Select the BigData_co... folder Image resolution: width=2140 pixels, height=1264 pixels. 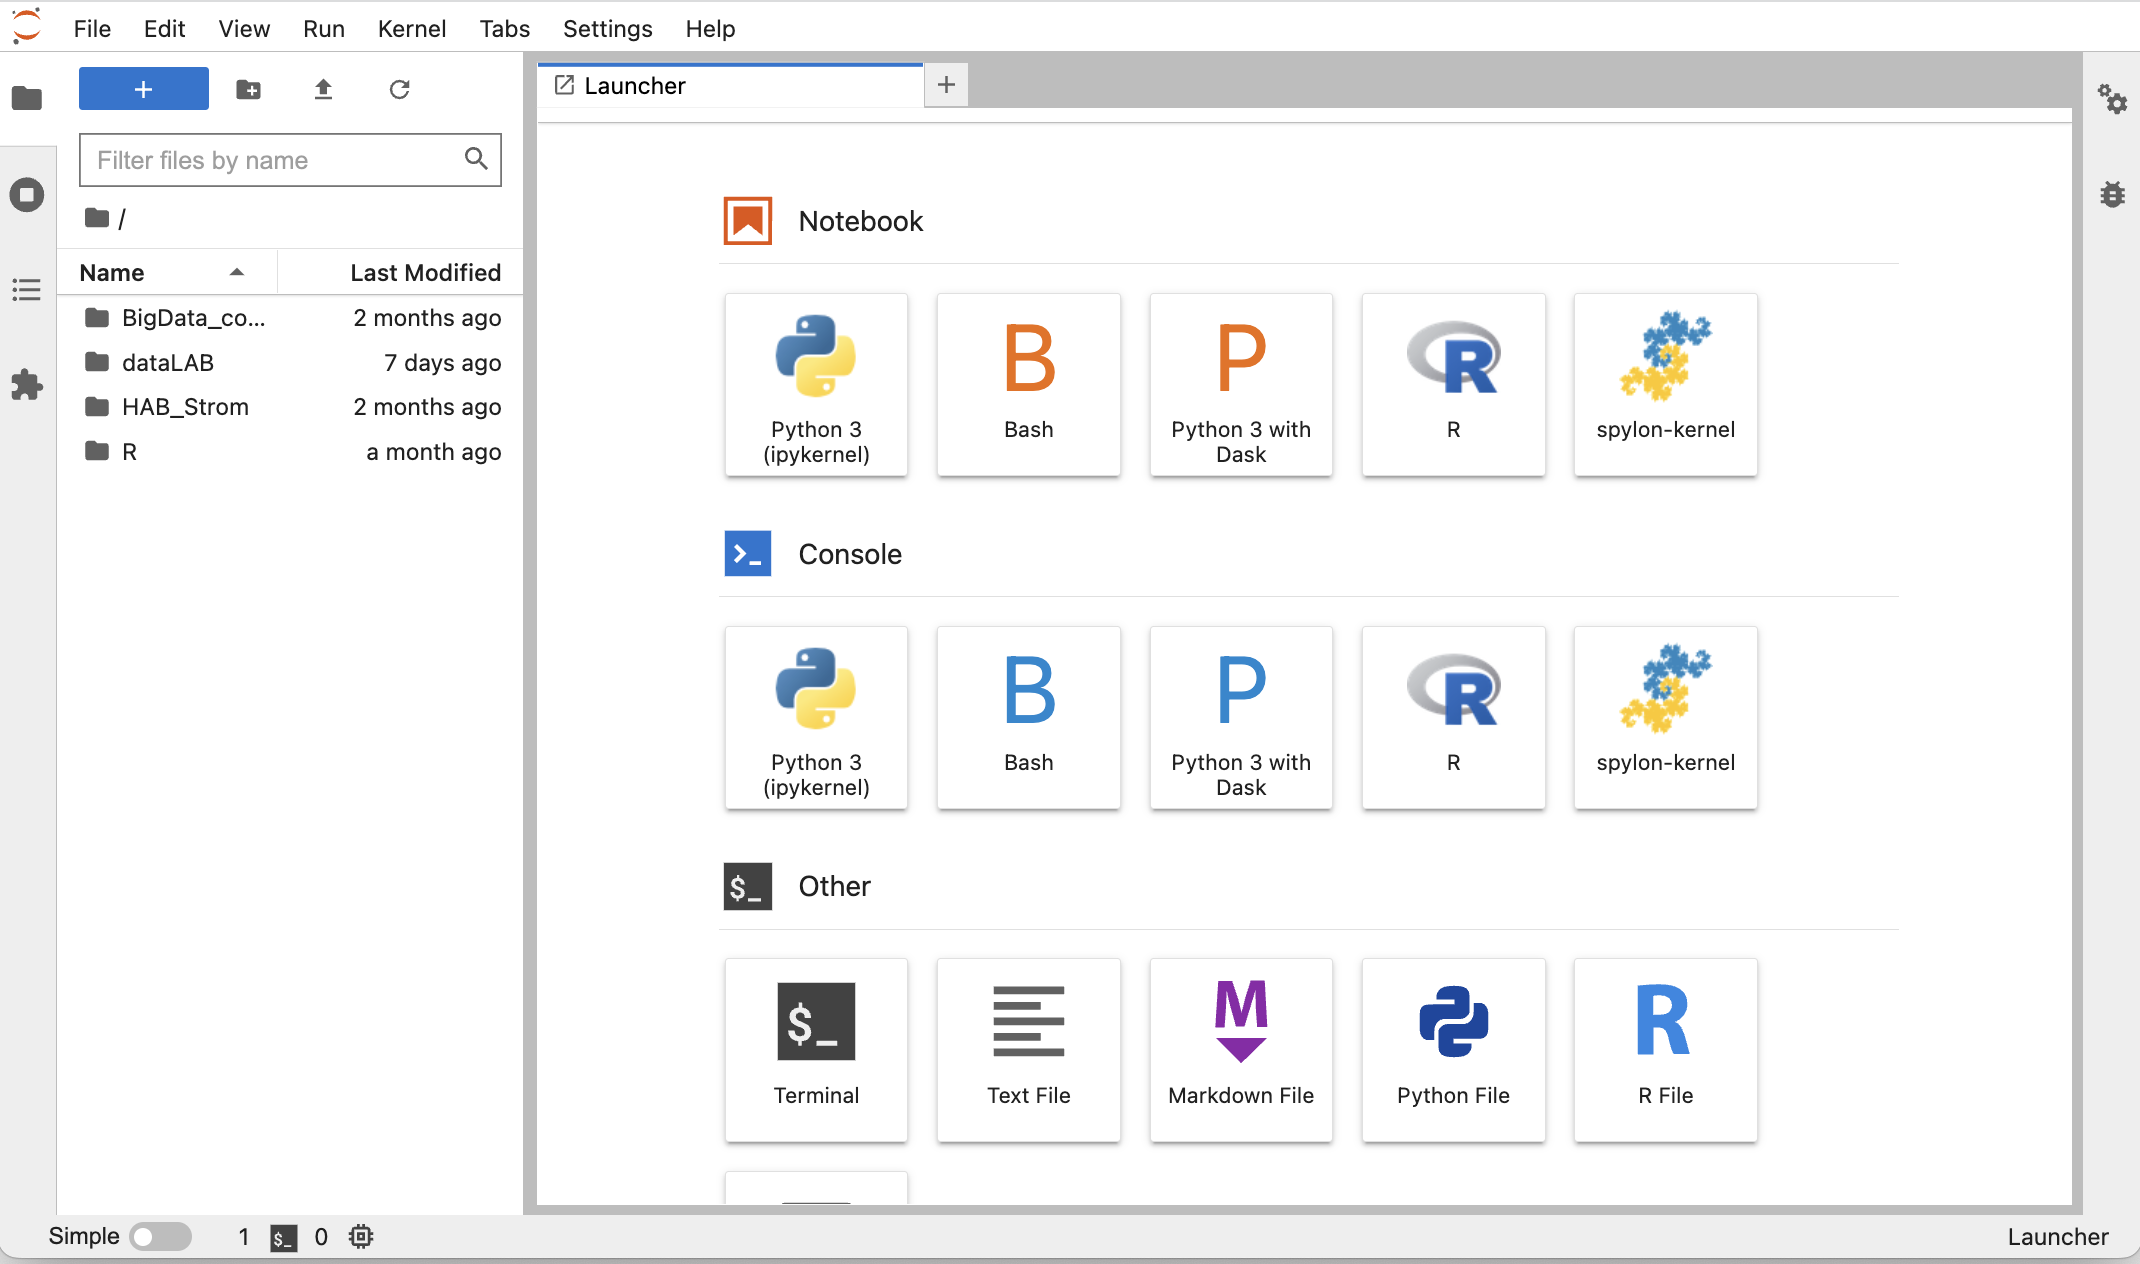tap(290, 318)
